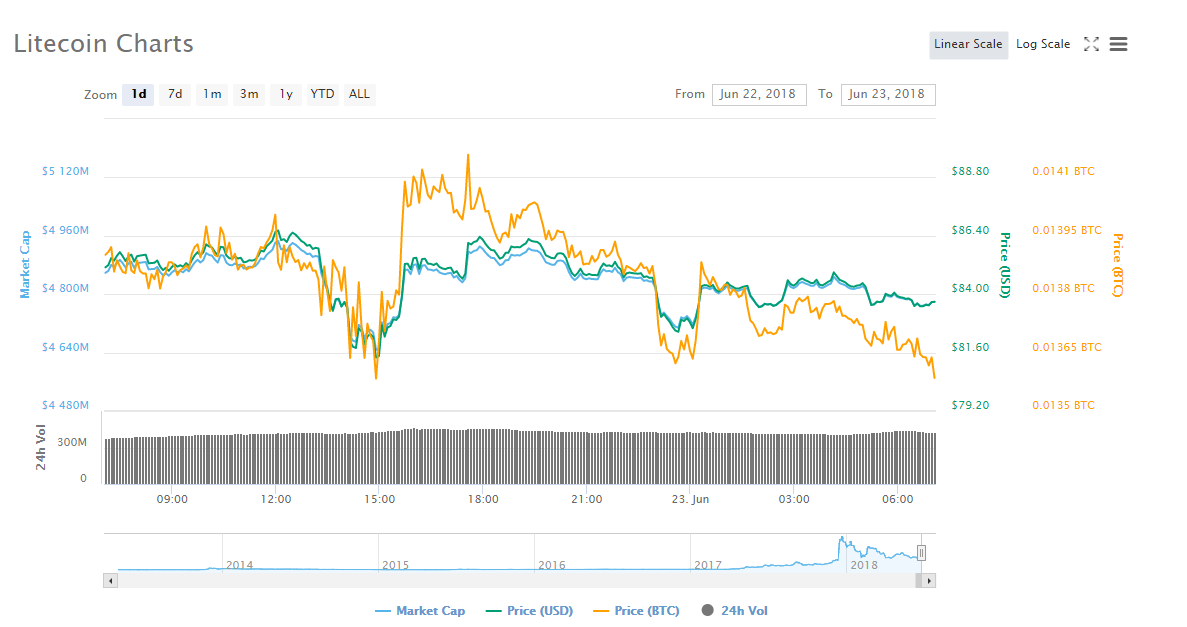
Task: Click the $84.00 price axis label
Action: tap(970, 288)
